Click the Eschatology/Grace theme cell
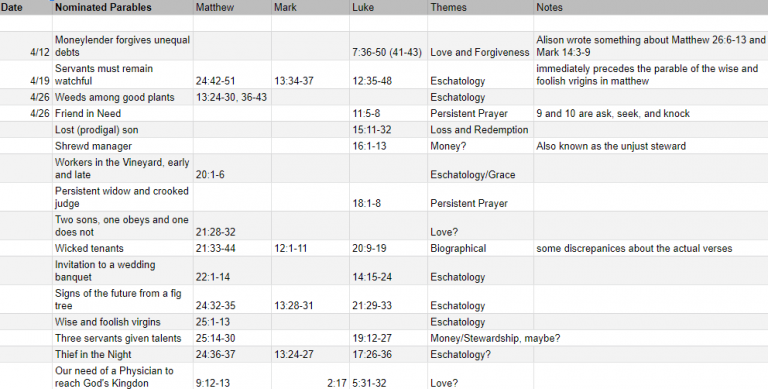 pyautogui.click(x=480, y=169)
